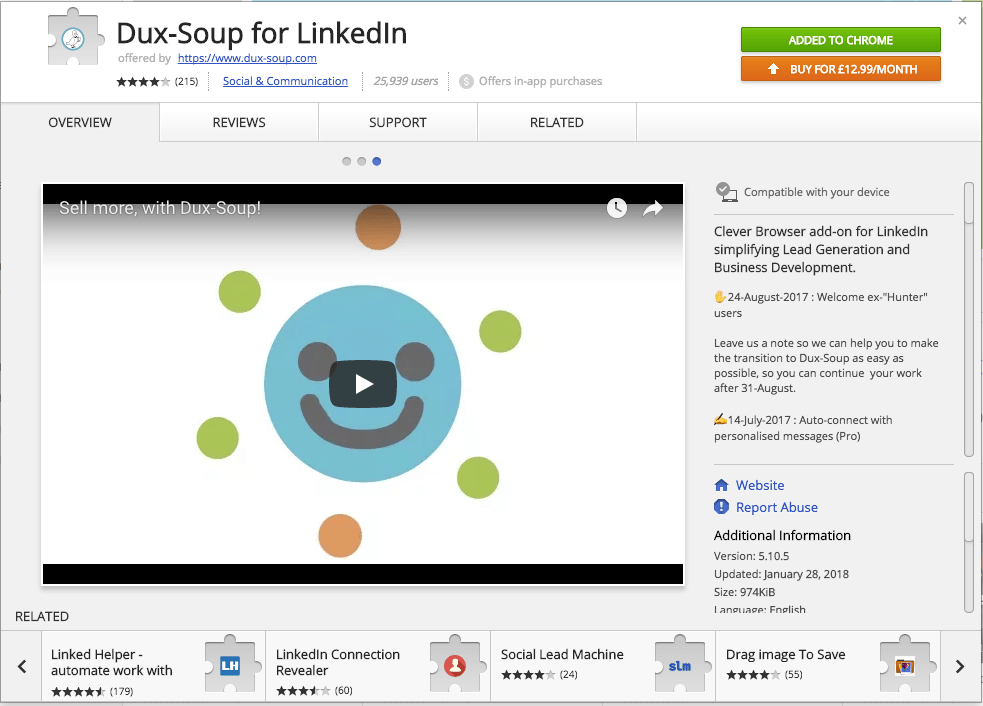The height and width of the screenshot is (706, 983).
Task: Open the Website link
Action: (760, 485)
